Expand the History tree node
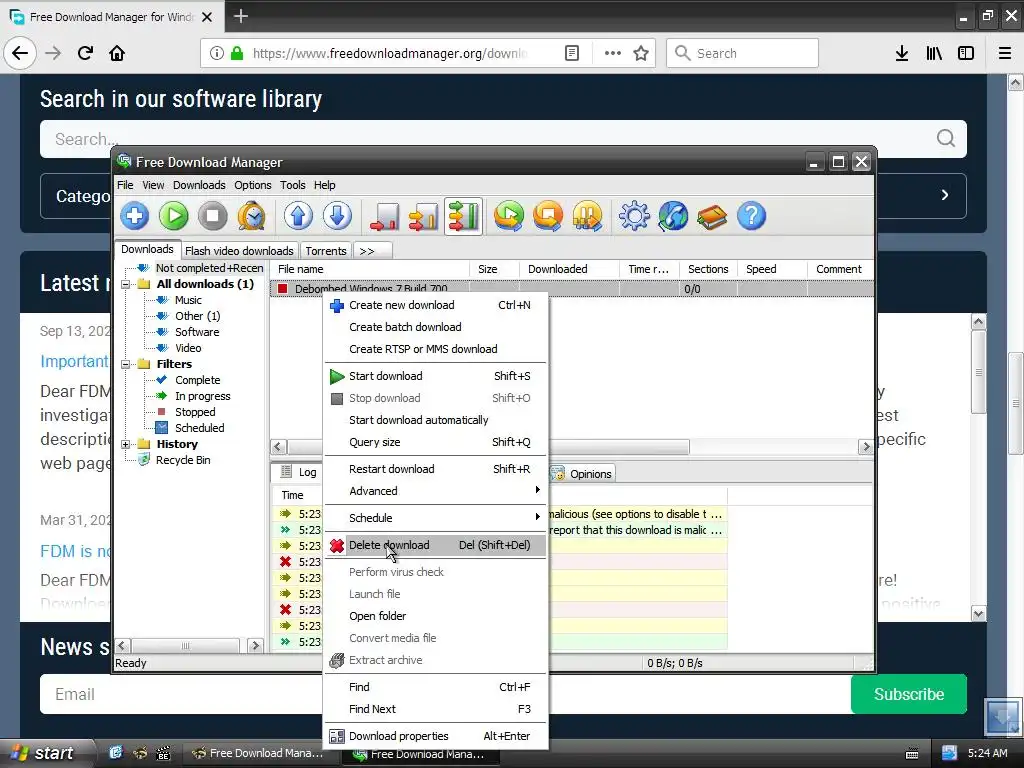 125,444
